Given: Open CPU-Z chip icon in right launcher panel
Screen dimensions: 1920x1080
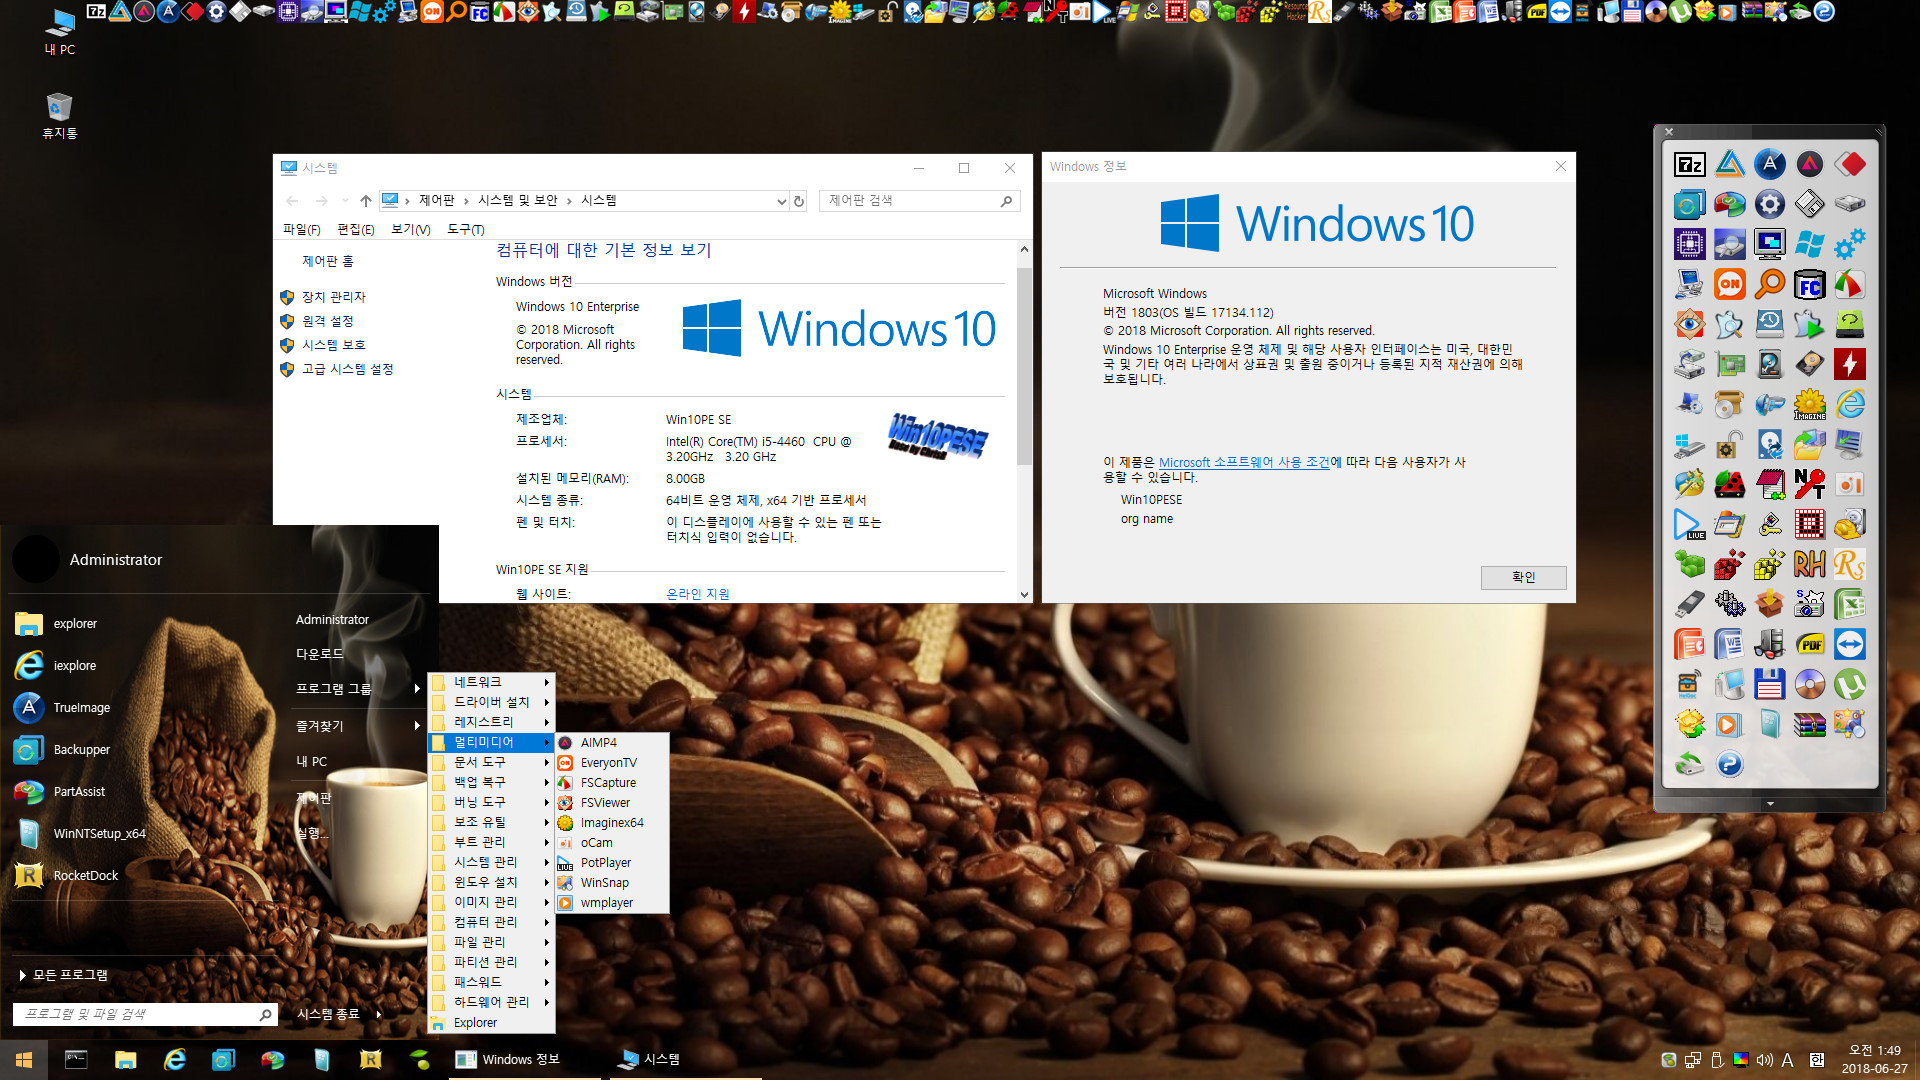Looking at the screenshot, I should coord(1689,244).
